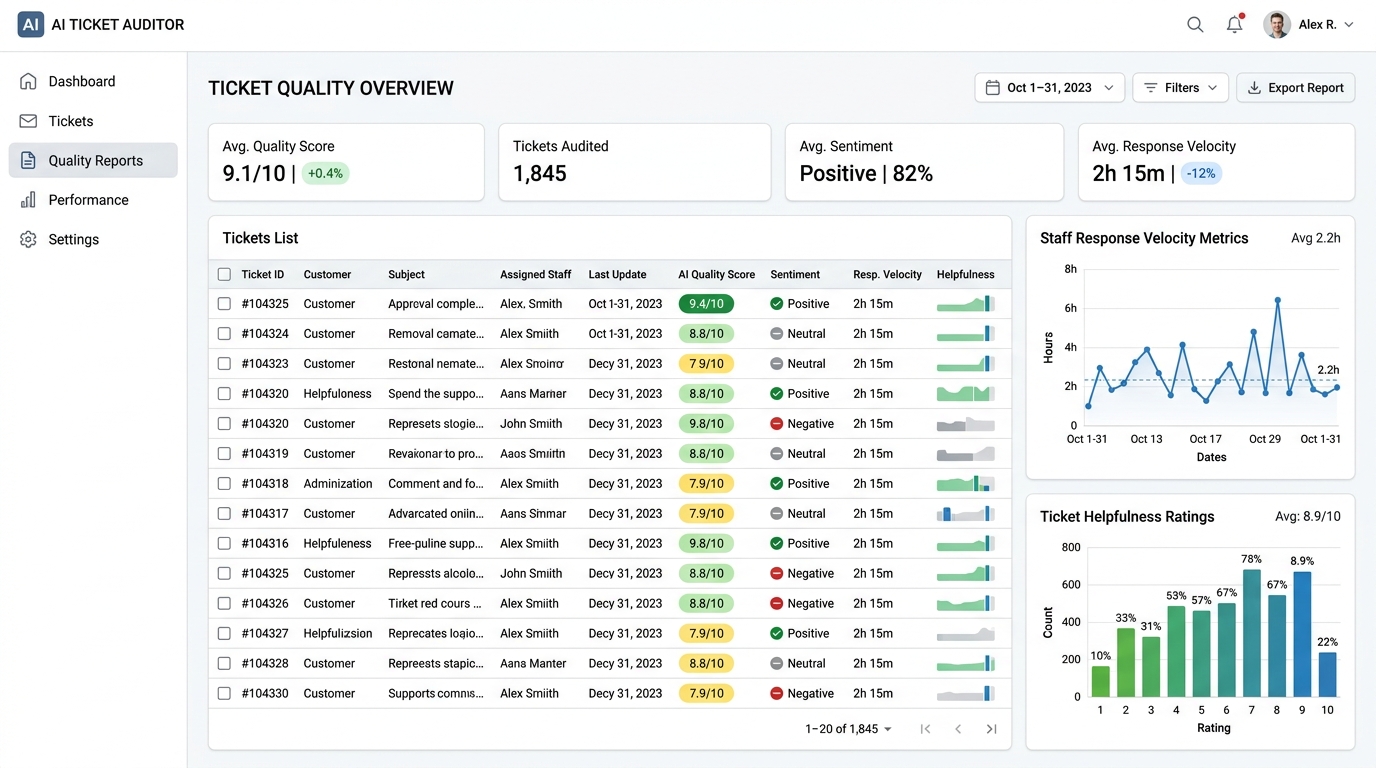Click the Export Report download icon
Viewport: 1376px width, 768px height.
[1254, 88]
